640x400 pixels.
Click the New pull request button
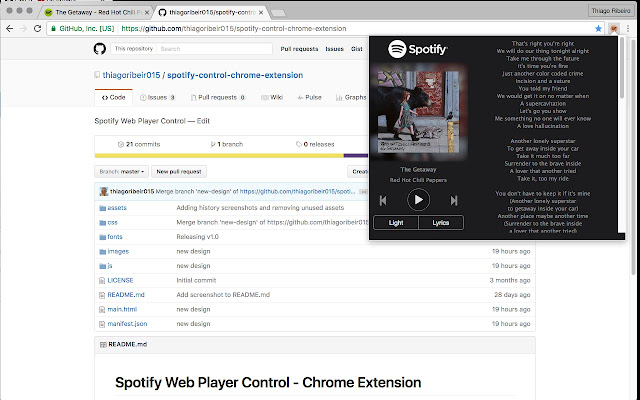pos(179,171)
